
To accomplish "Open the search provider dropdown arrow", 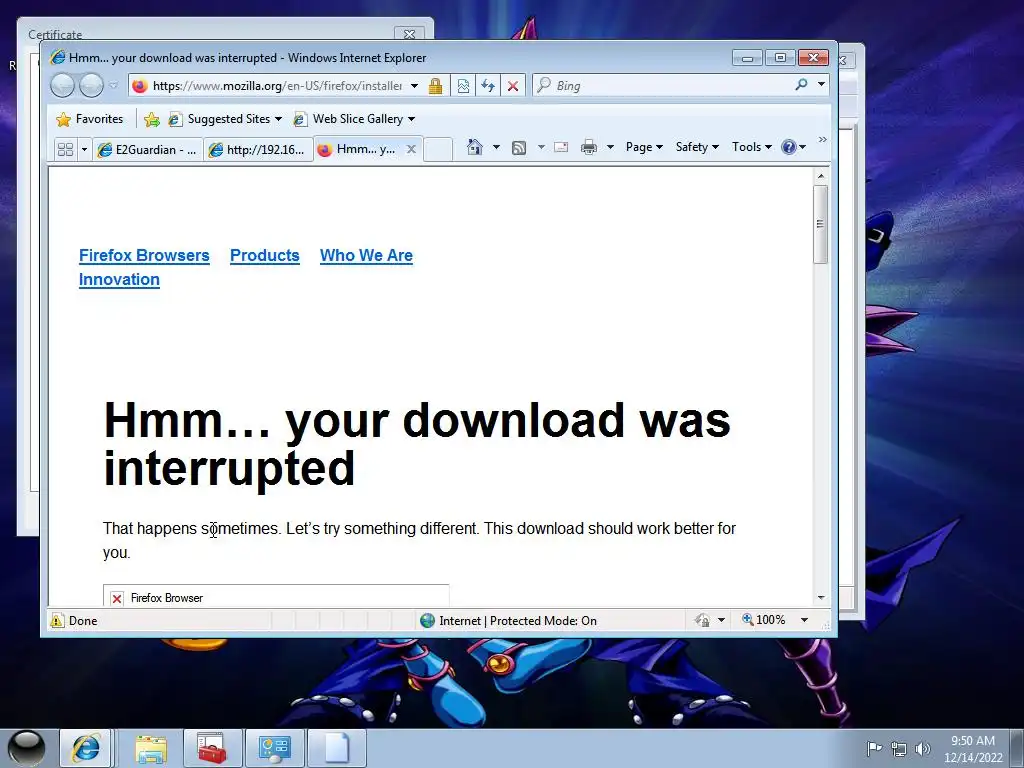I will 821,84.
